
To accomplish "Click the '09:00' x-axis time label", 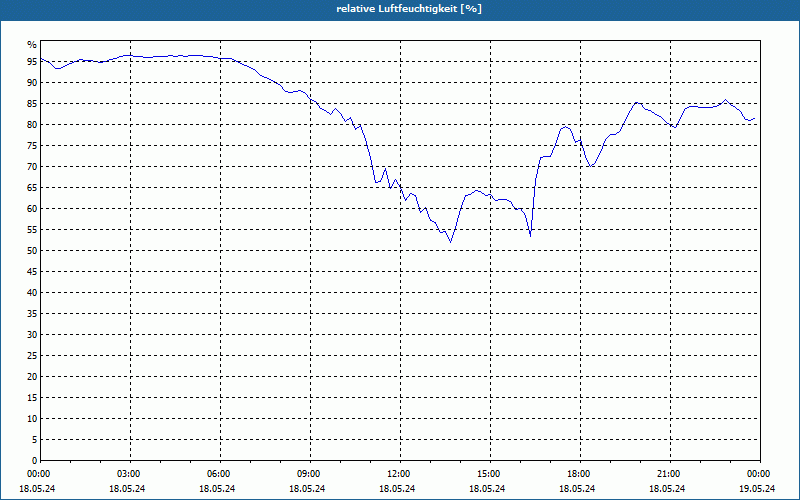I will 310,474.
